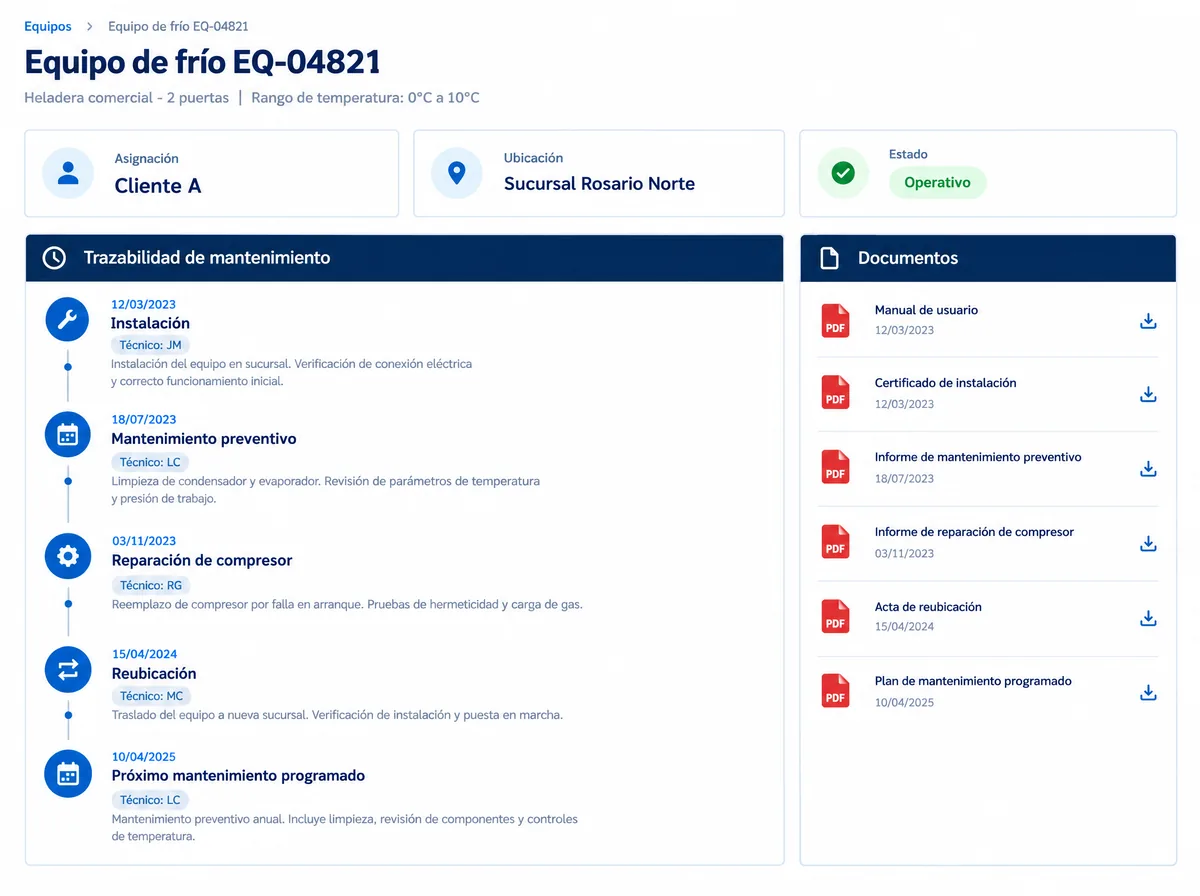Click the timeline date 18/07/2023 above Mantenimiento preventivo
The width and height of the screenshot is (1200, 896).
click(x=143, y=420)
